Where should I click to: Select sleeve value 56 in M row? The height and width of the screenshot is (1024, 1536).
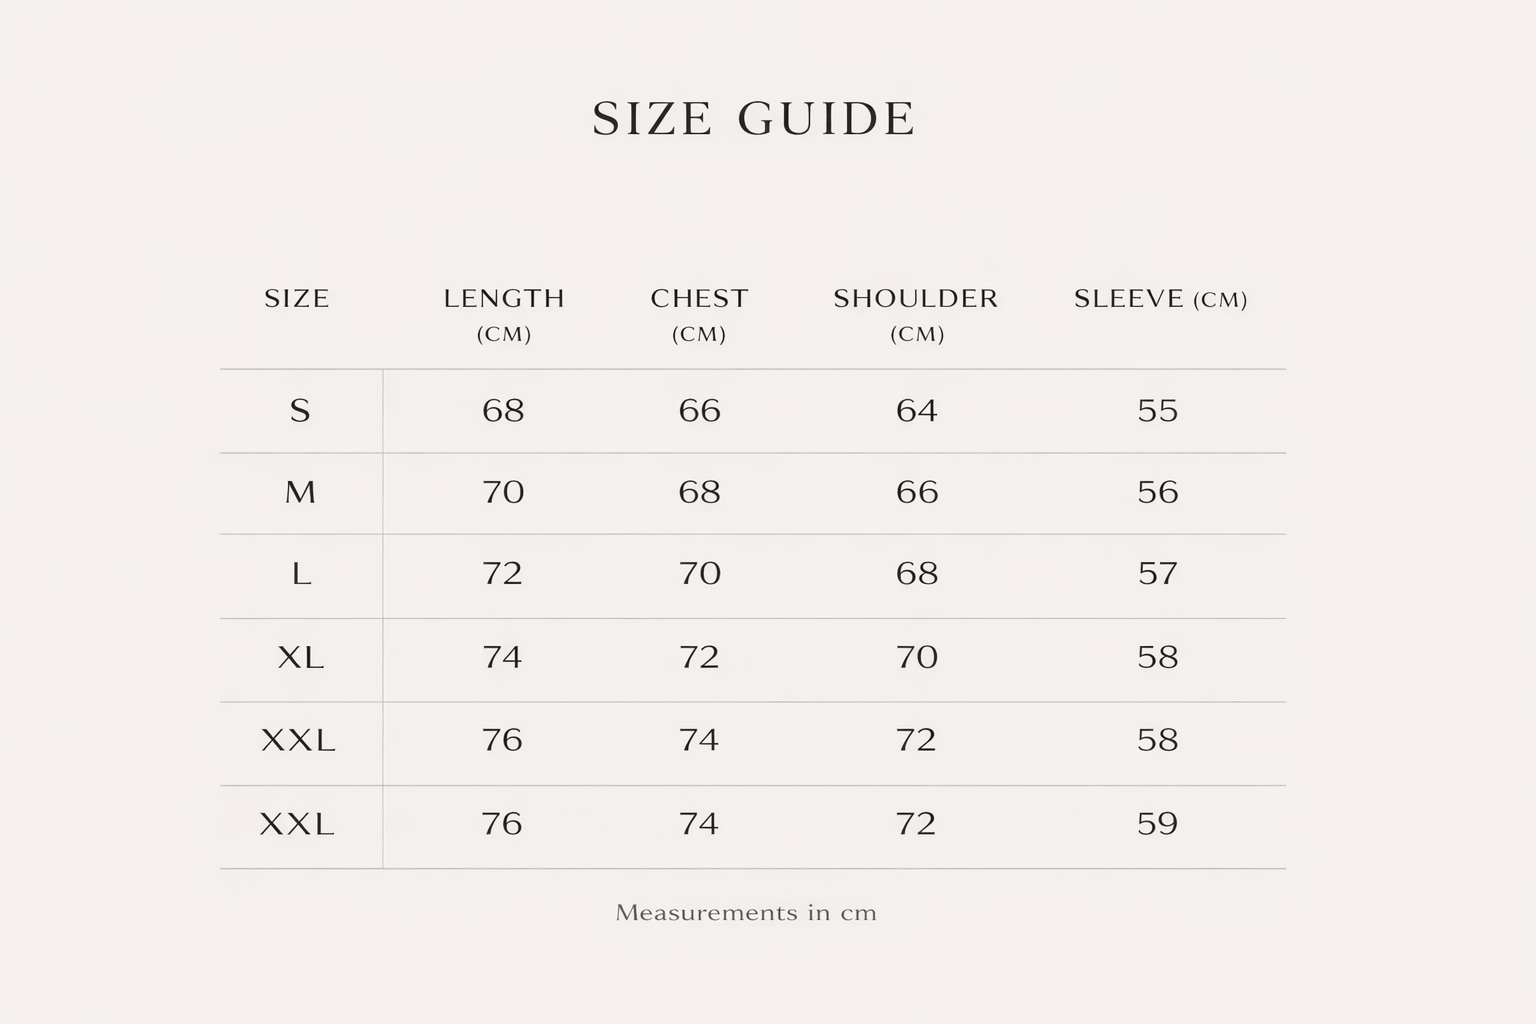coord(1158,492)
